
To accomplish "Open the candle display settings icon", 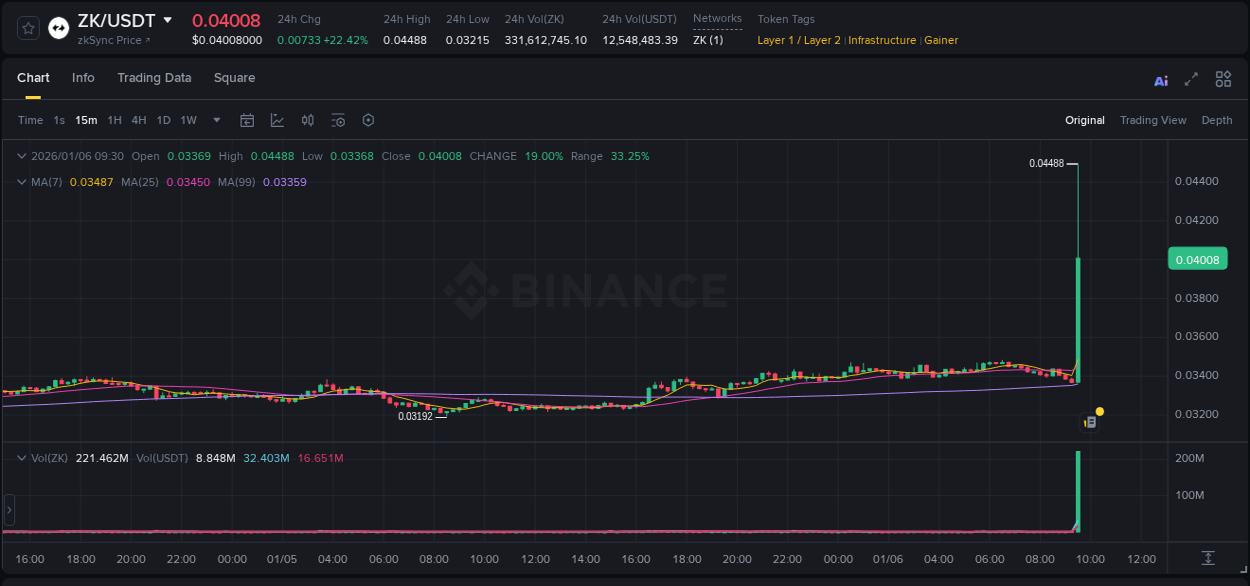I will pyautogui.click(x=308, y=120).
